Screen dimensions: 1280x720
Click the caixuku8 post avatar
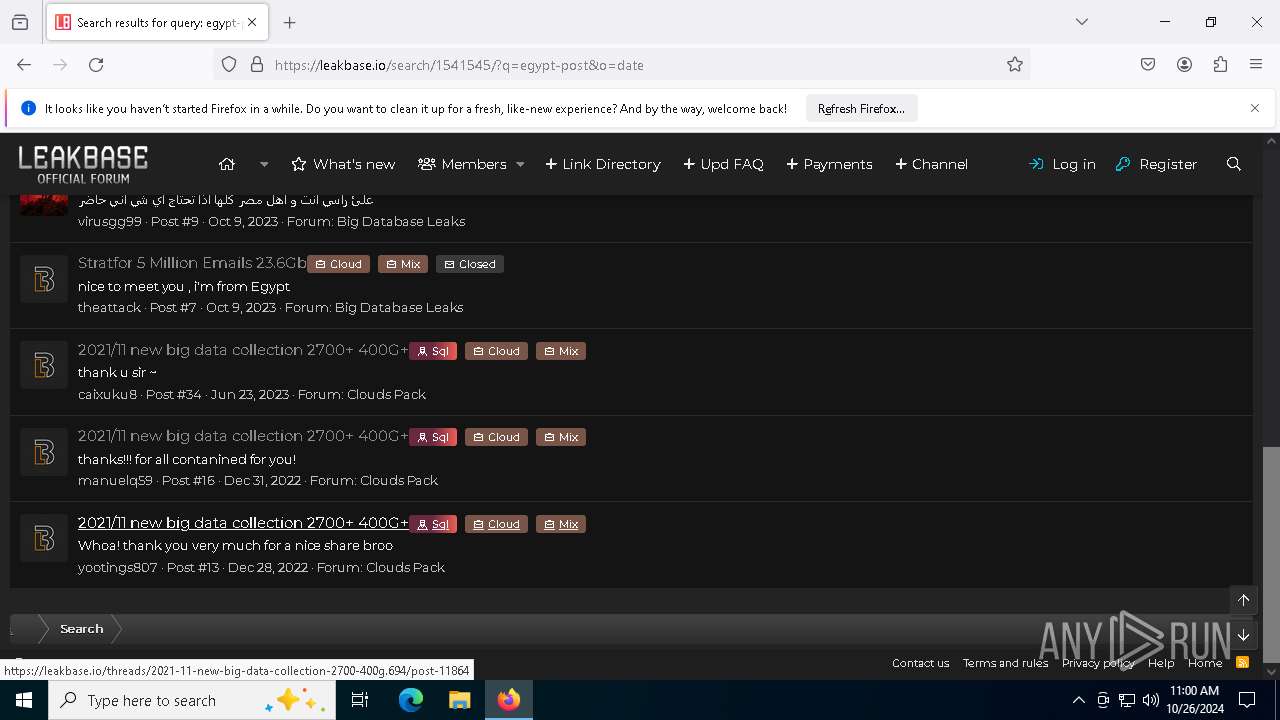pos(44,365)
